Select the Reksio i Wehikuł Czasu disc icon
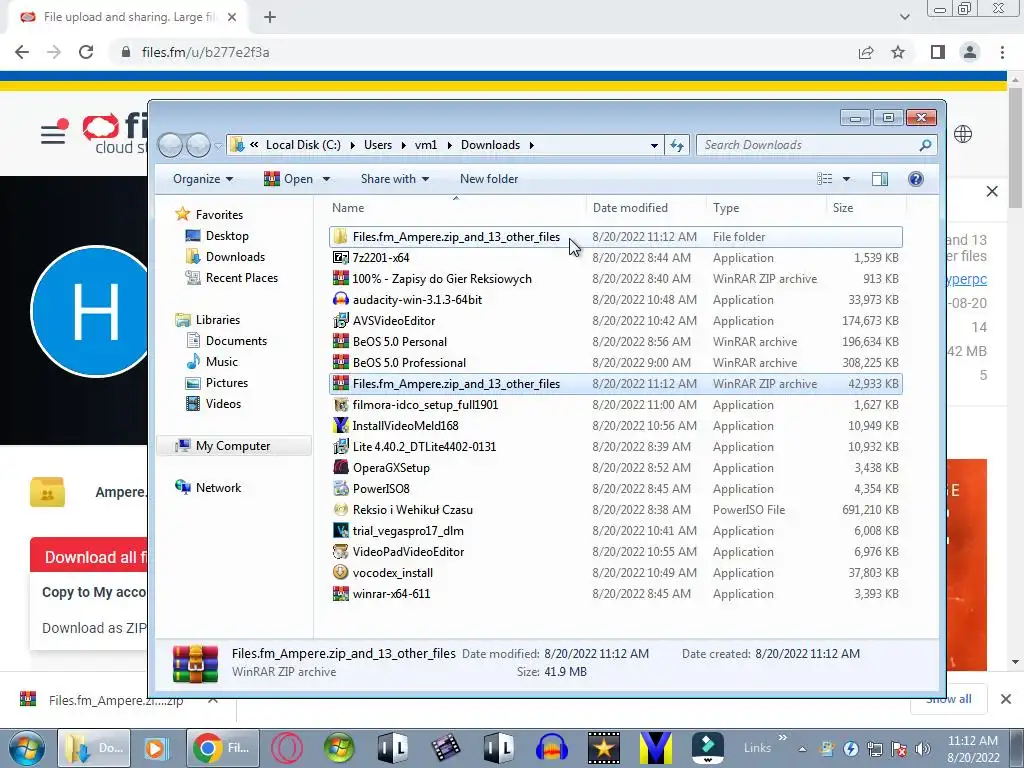This screenshot has width=1024, height=768. coord(340,509)
